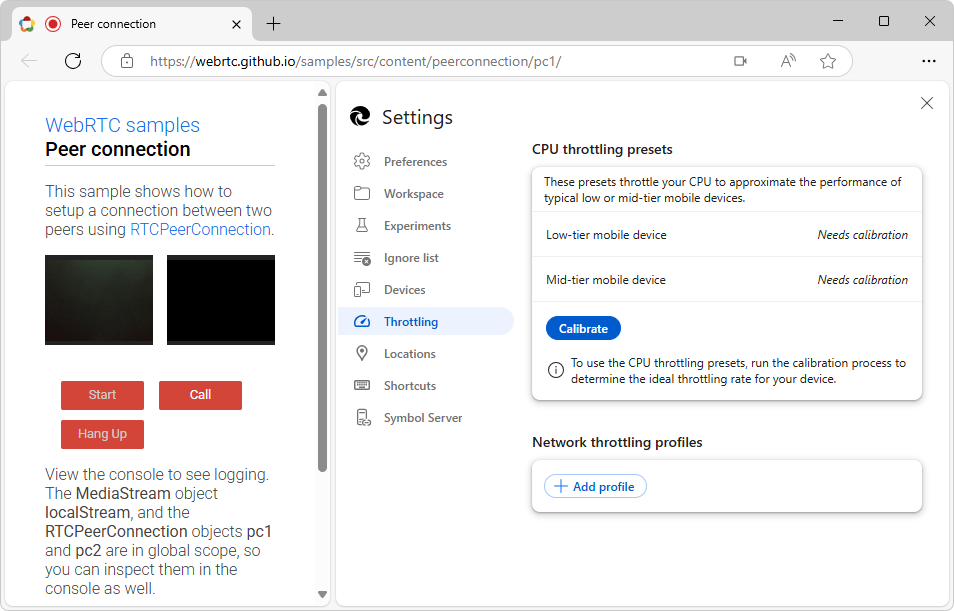Screen dimensions: 954x611
Task: Select the Symbol Server settings icon
Action: tap(362, 417)
